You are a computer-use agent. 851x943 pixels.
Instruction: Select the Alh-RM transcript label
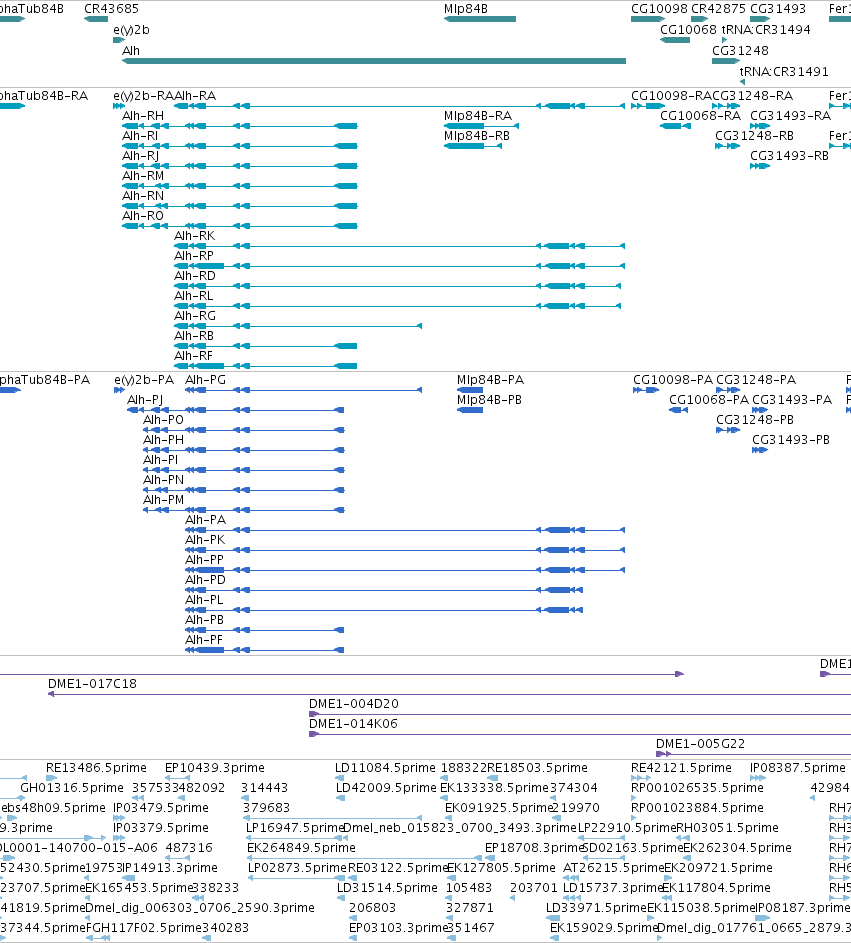(143, 176)
